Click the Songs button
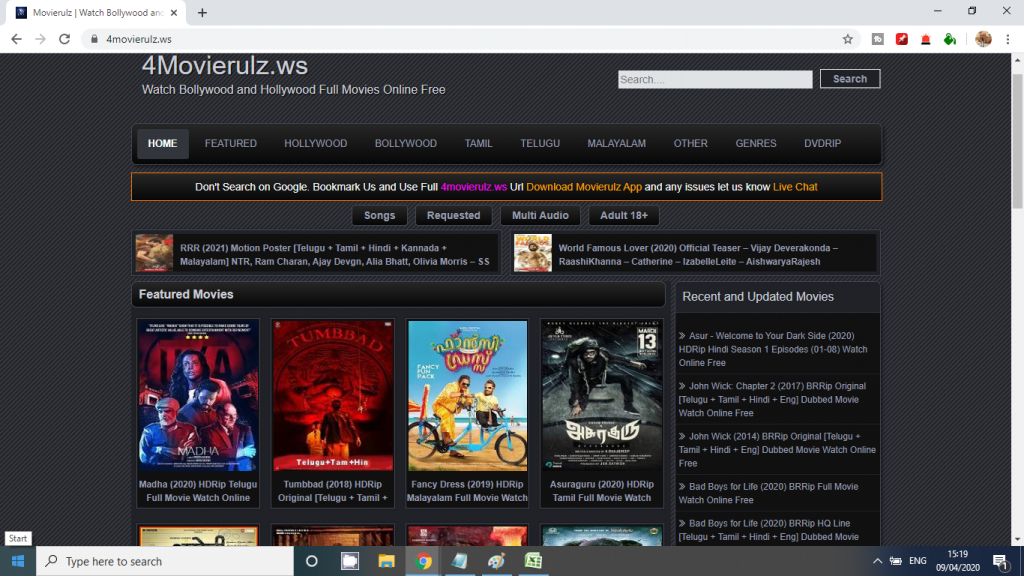This screenshot has height=576, width=1024. (379, 216)
